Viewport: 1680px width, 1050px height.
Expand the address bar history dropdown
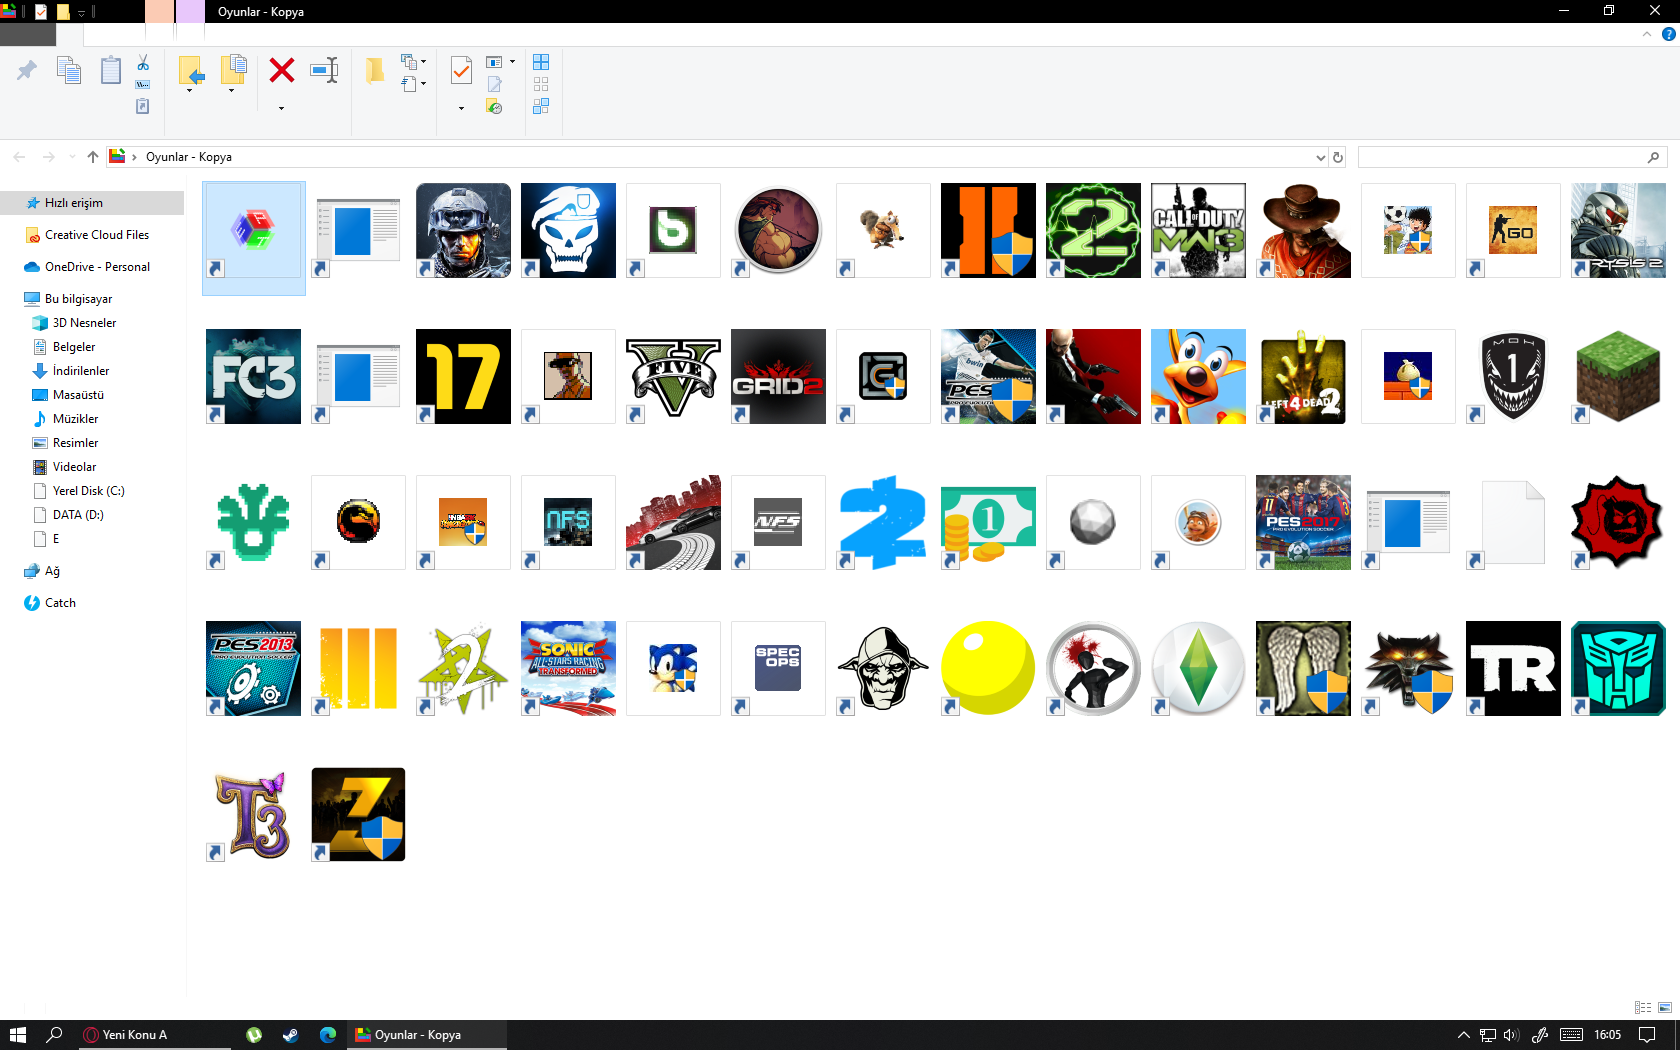[x=1320, y=157]
